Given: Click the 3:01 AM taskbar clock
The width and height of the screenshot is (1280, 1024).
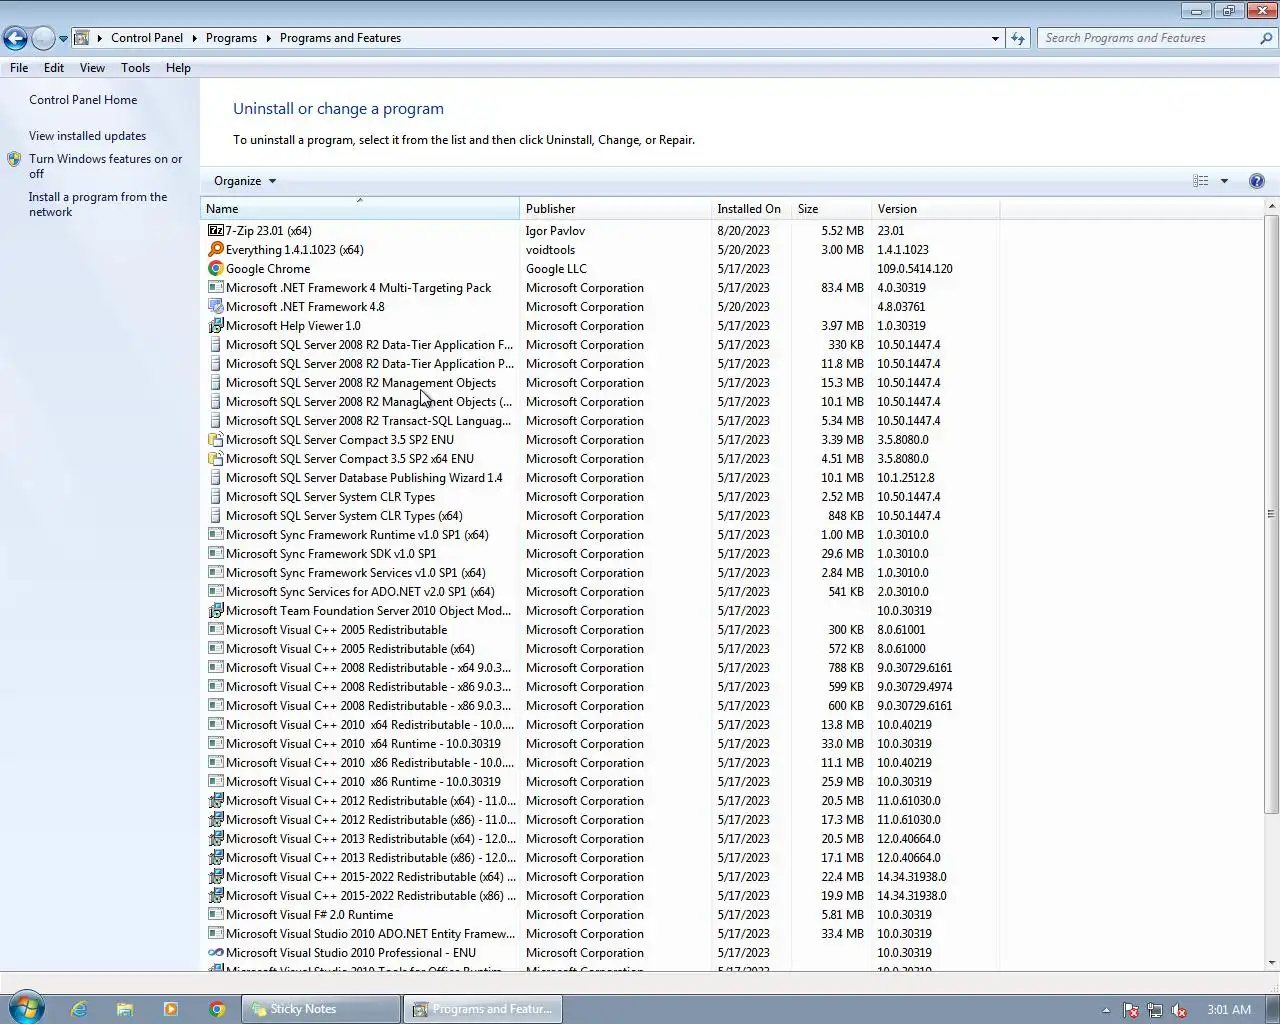Looking at the screenshot, I should (x=1229, y=1010).
